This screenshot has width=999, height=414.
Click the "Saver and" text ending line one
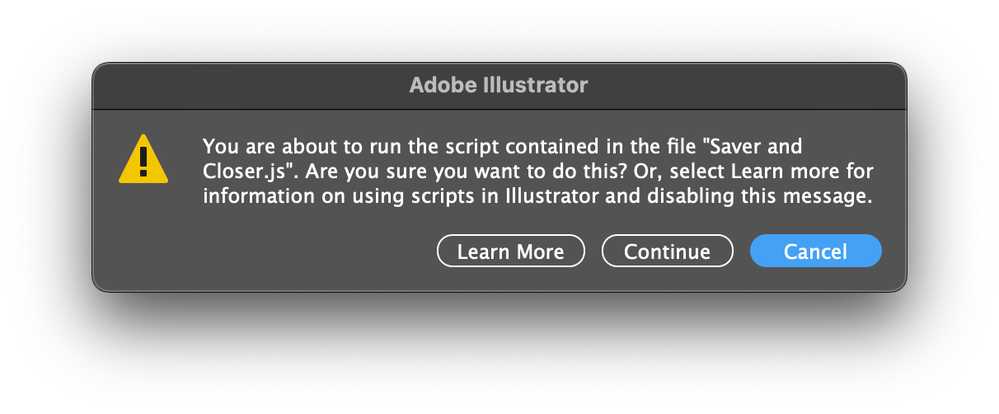[x=761, y=146]
